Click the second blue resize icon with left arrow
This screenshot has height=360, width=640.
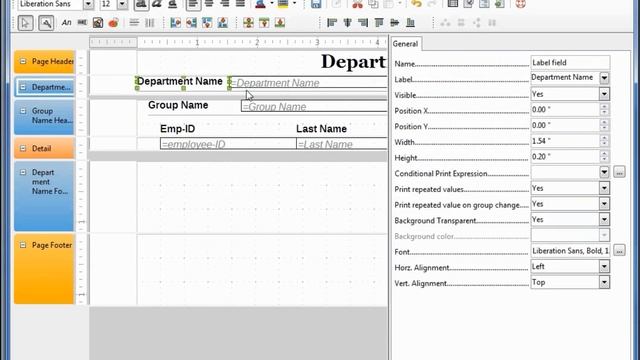(191, 23)
